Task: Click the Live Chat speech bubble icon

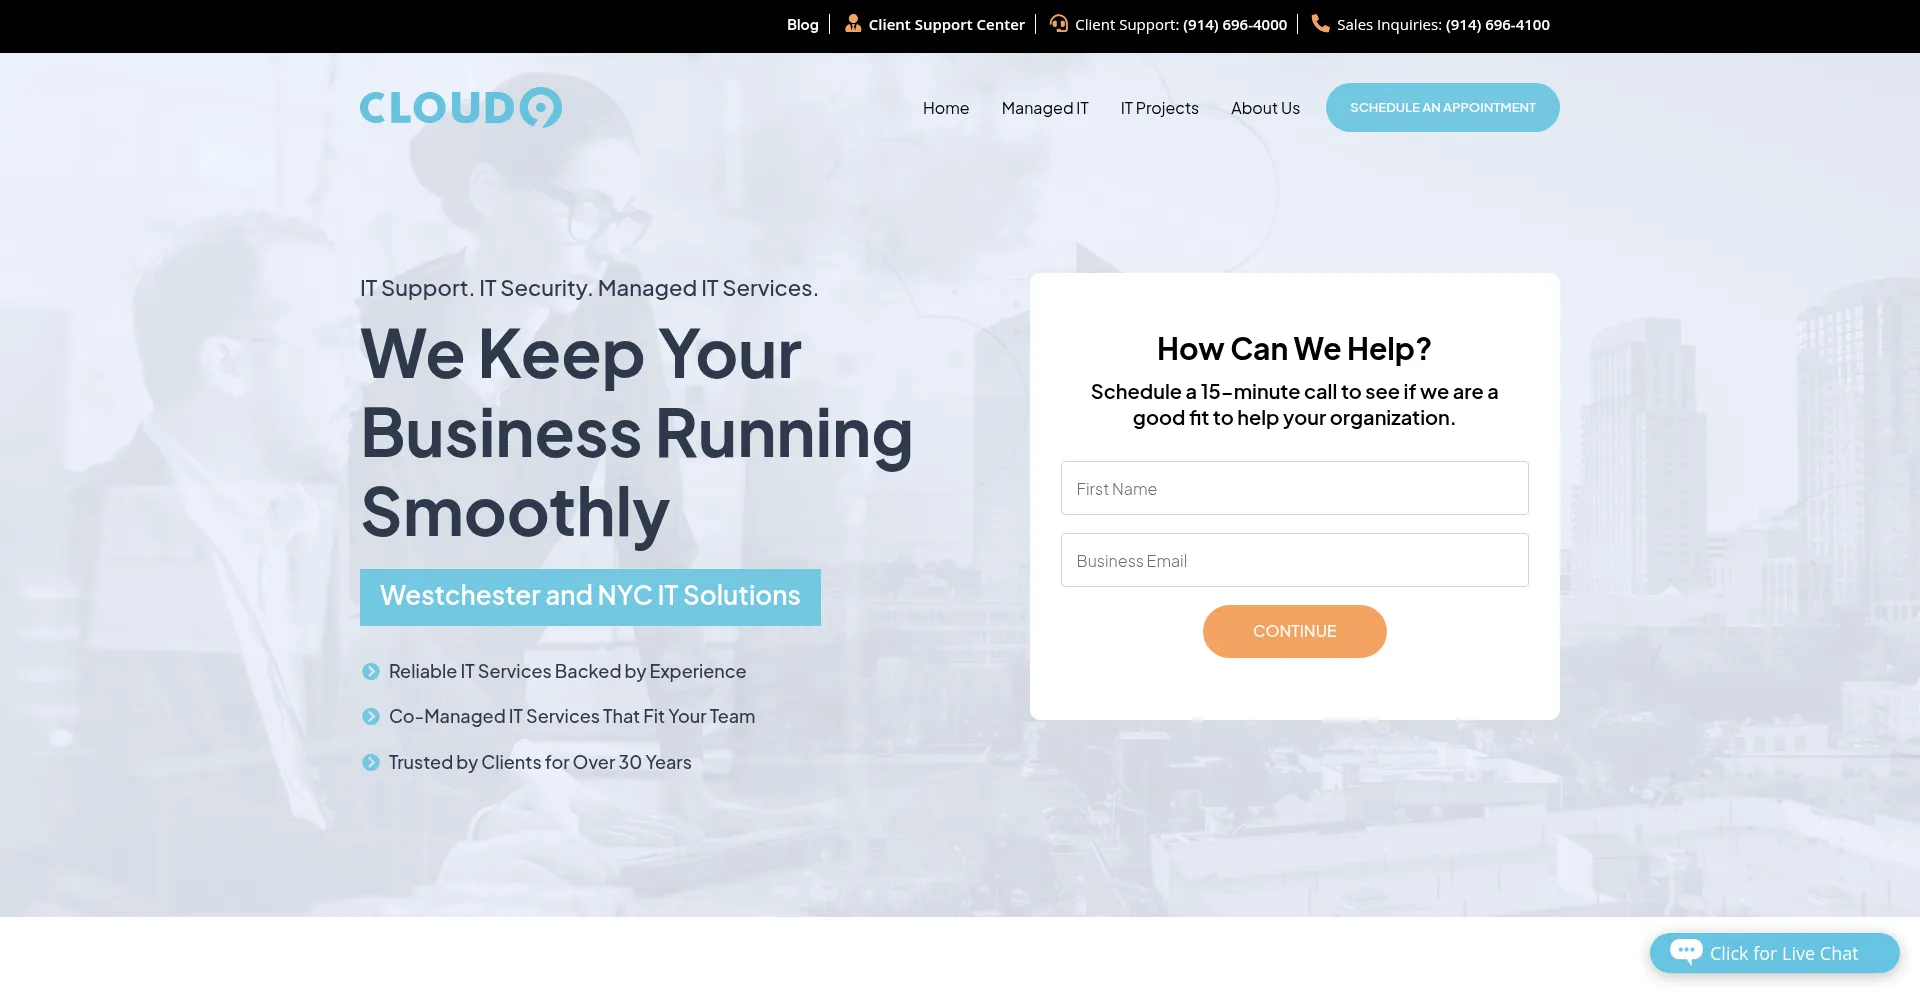Action: pyautogui.click(x=1685, y=951)
